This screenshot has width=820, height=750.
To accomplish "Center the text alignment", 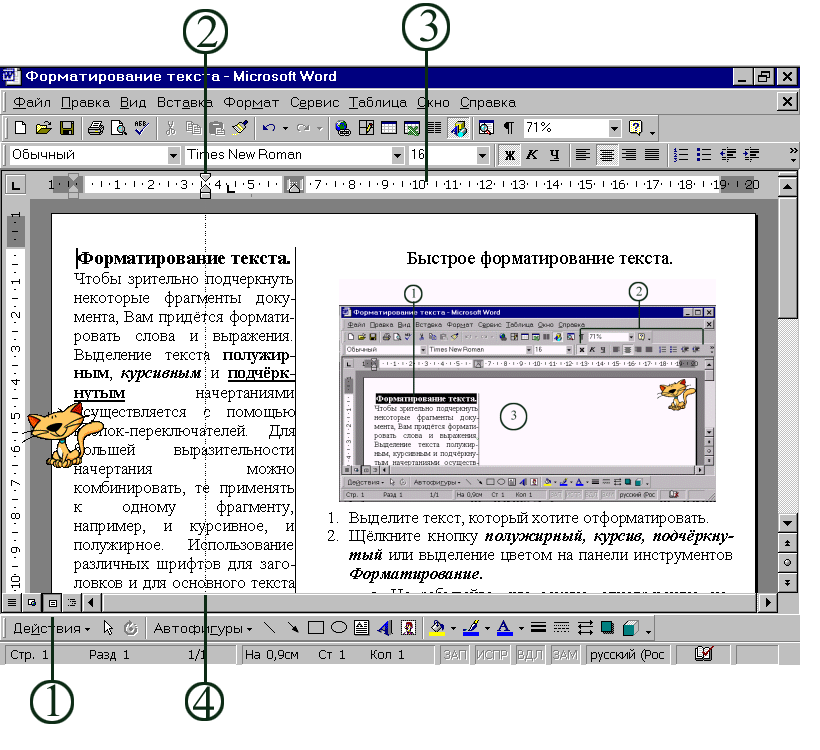I will (x=607, y=155).
